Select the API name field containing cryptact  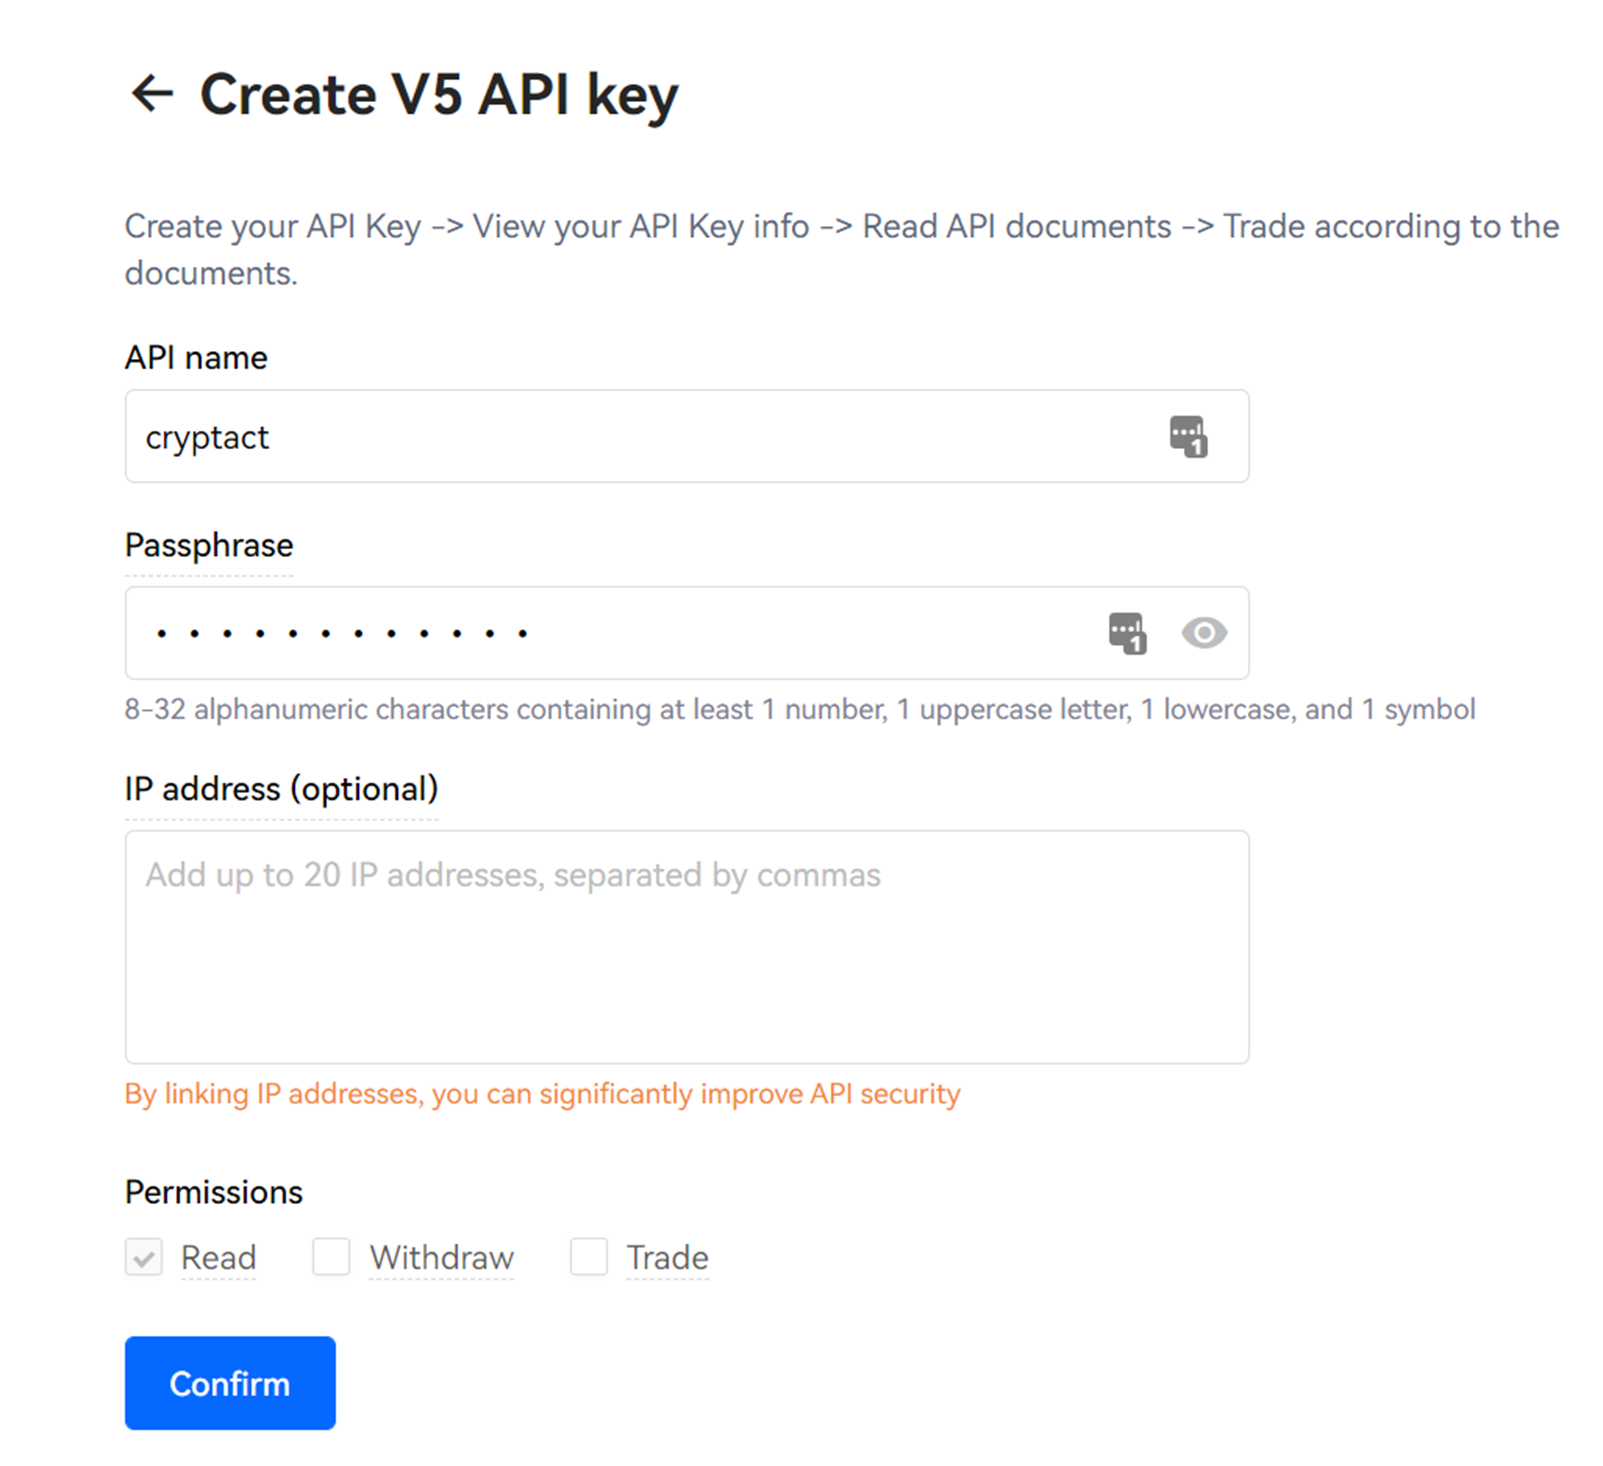coord(600,436)
